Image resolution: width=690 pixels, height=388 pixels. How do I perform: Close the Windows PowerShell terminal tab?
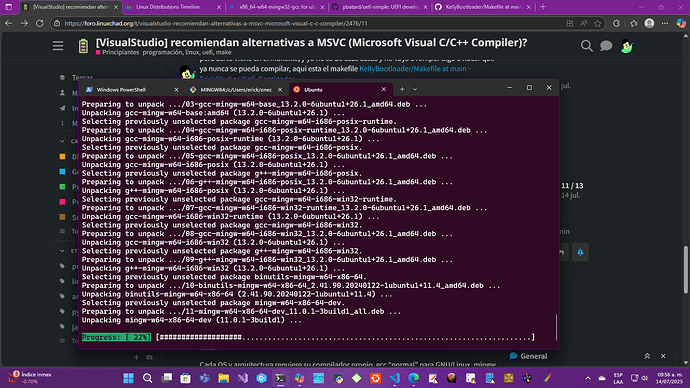pyautogui.click(x=176, y=89)
